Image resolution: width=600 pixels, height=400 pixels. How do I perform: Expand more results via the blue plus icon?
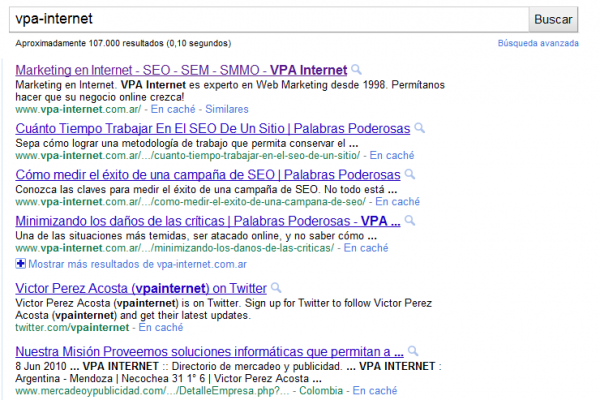[21, 264]
